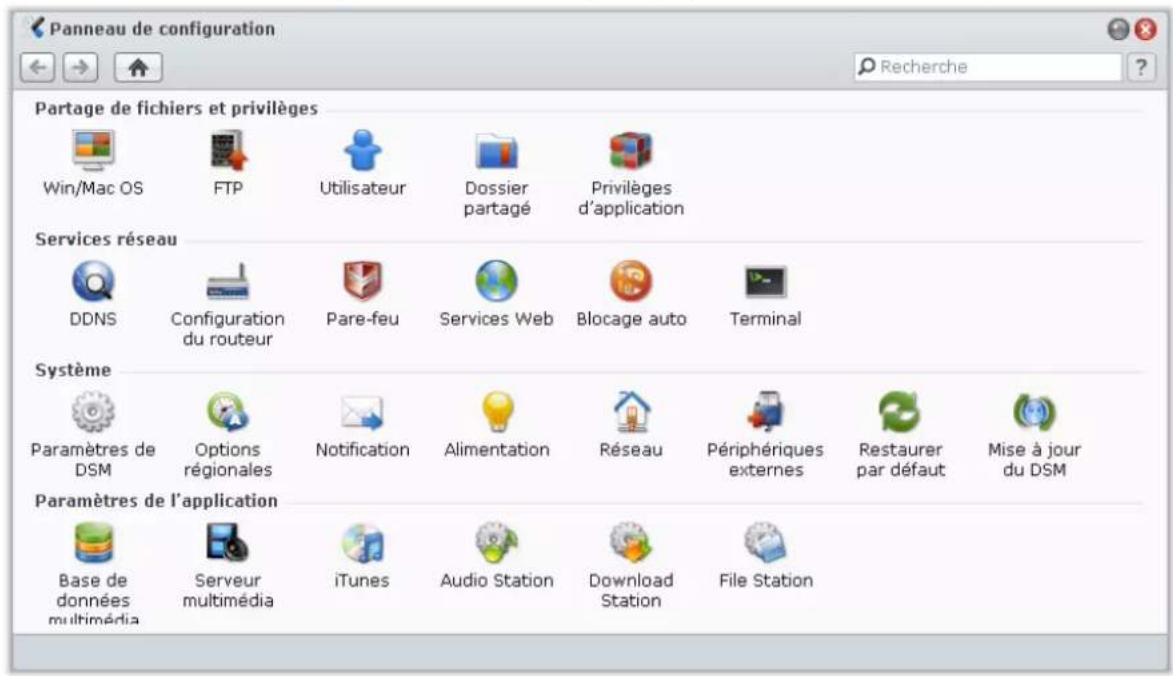Image resolution: width=1173 pixels, height=676 pixels.
Task: Open the Terminal icon
Action: [765, 283]
